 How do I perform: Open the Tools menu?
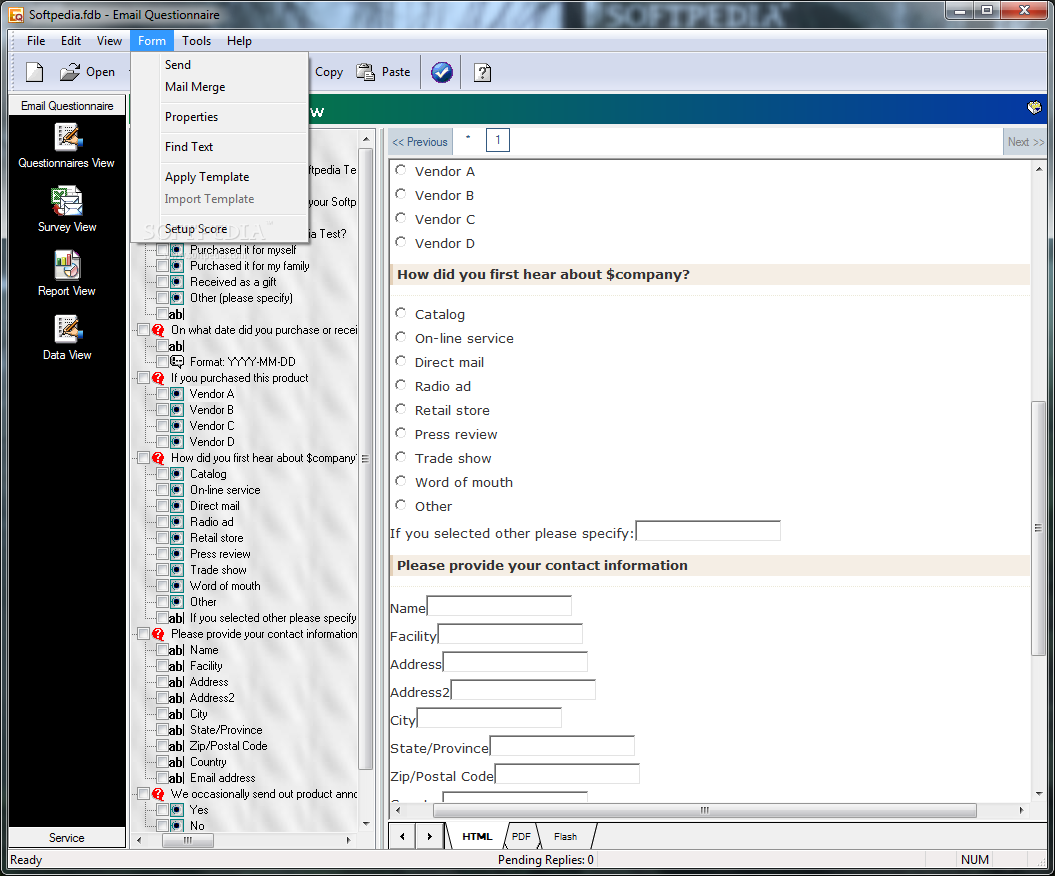[196, 41]
